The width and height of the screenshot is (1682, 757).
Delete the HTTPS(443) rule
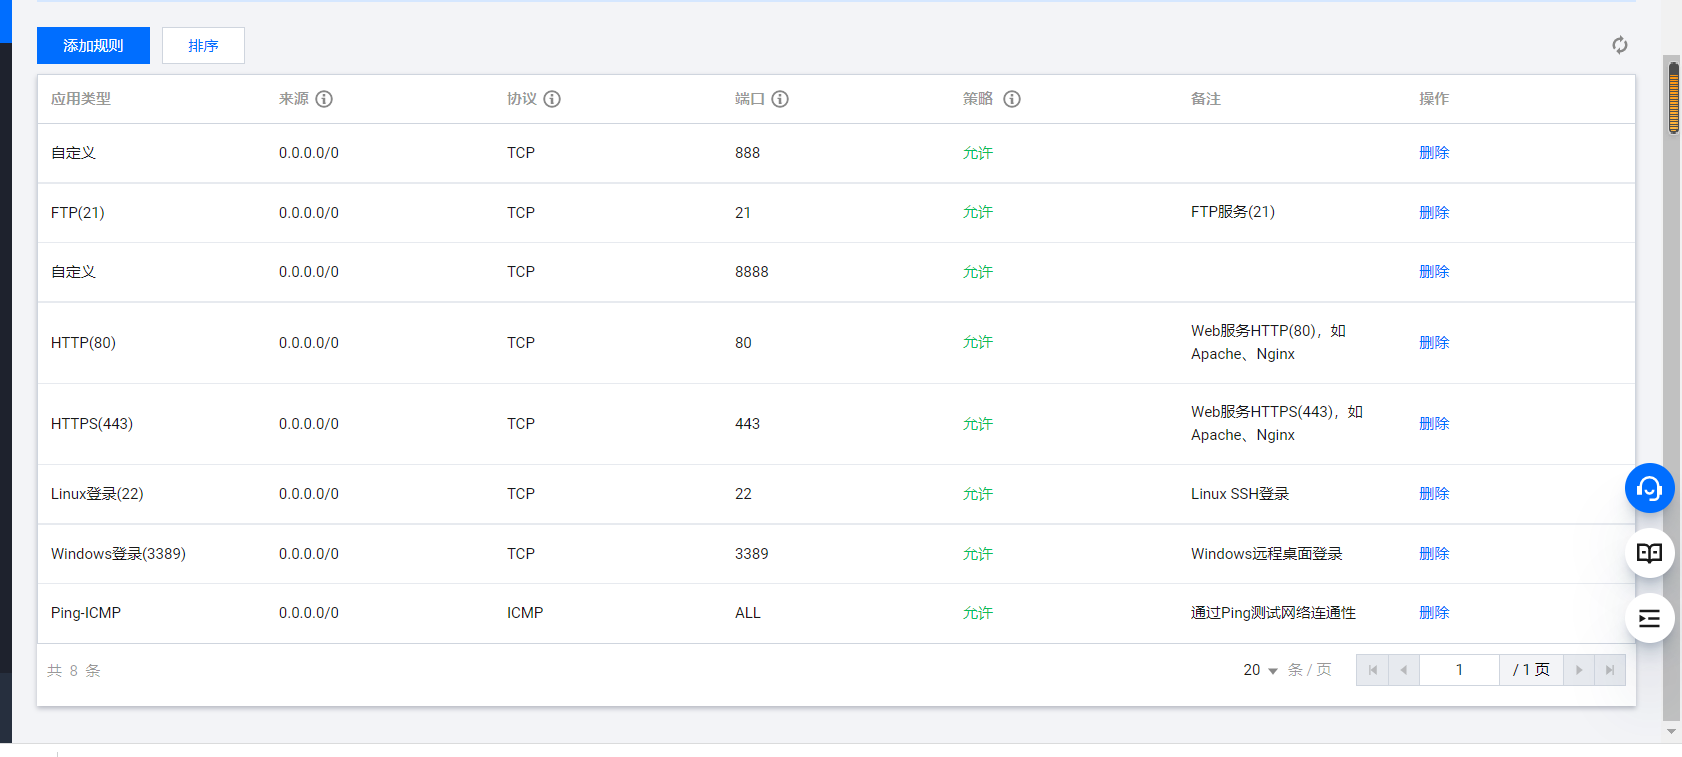click(x=1434, y=424)
